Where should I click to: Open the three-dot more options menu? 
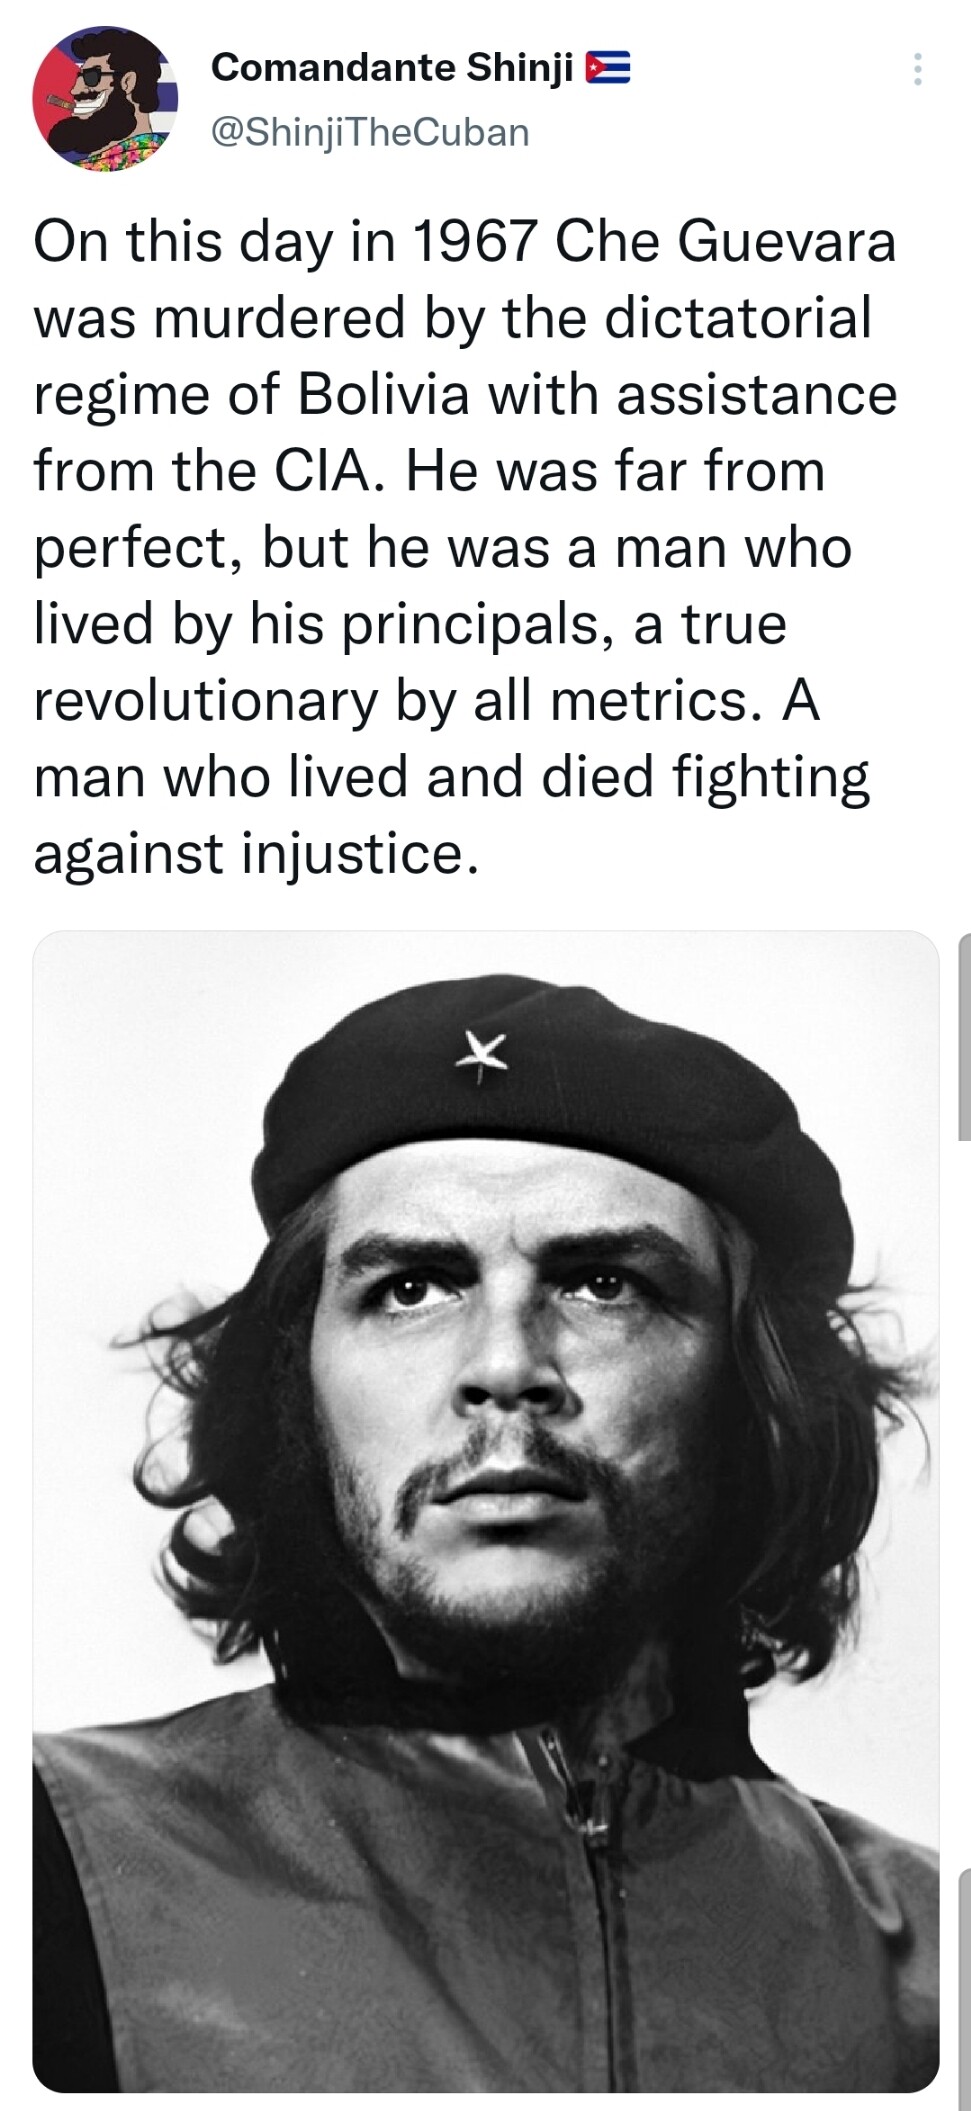pos(917,69)
